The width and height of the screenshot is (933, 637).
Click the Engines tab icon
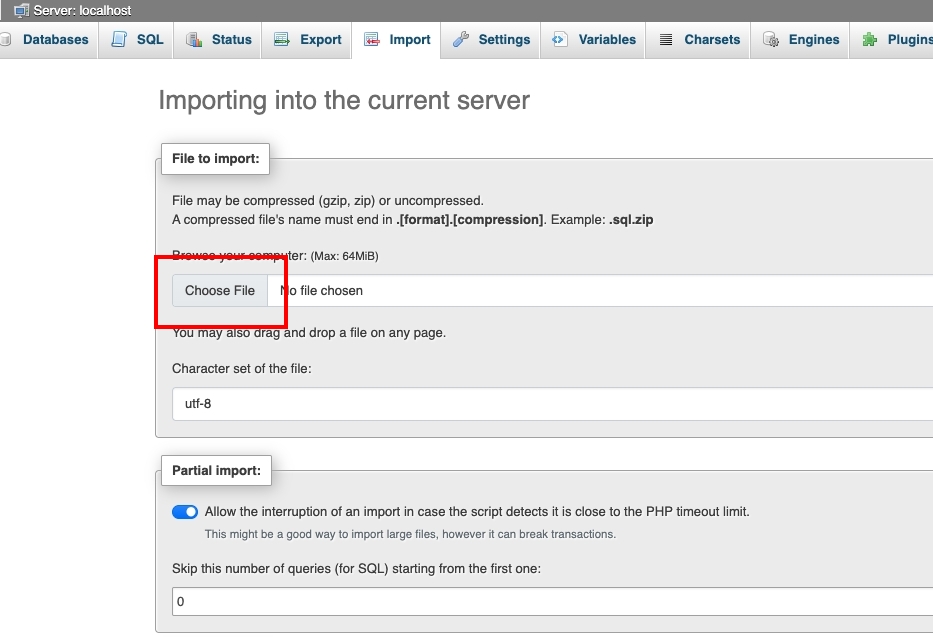[771, 39]
